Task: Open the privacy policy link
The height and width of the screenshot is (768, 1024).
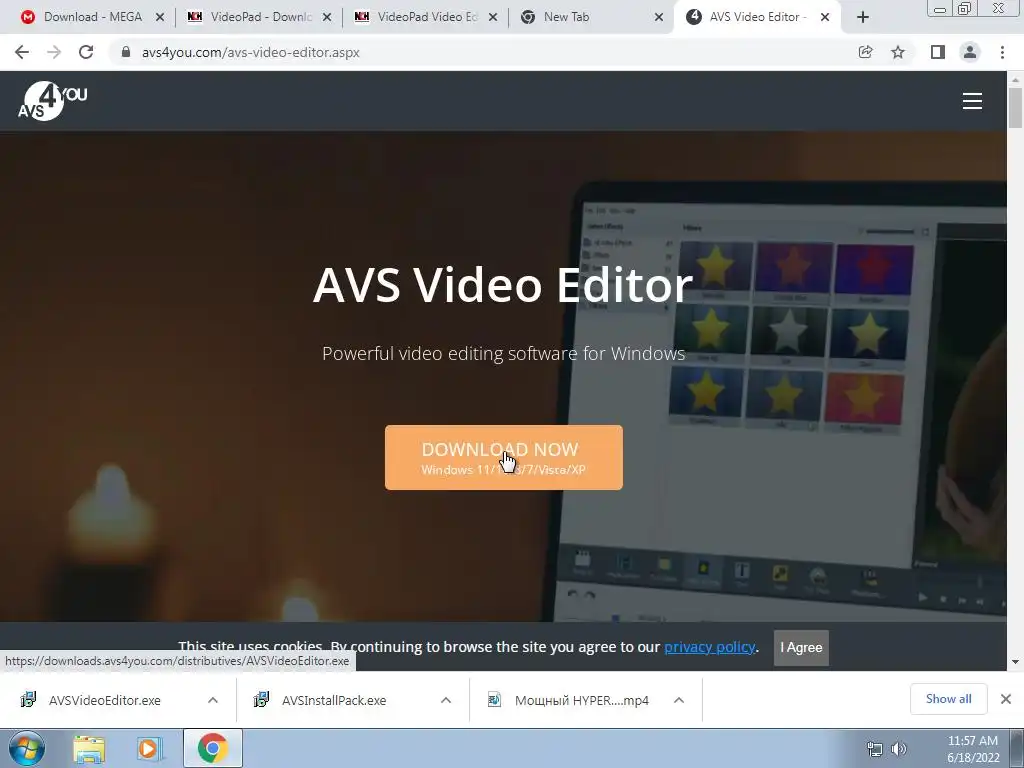Action: click(x=709, y=647)
